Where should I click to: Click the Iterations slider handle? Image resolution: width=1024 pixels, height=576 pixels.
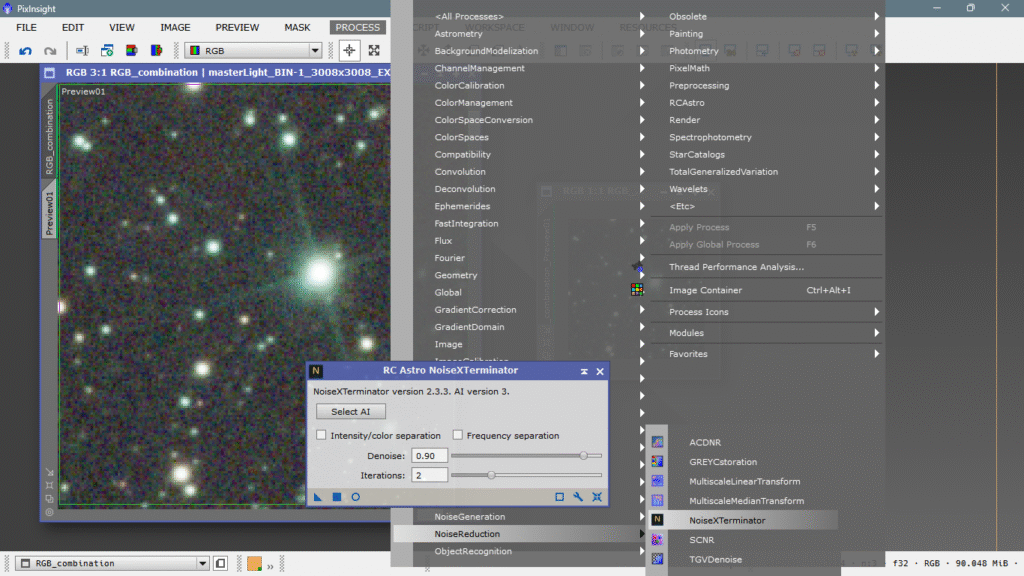(491, 475)
